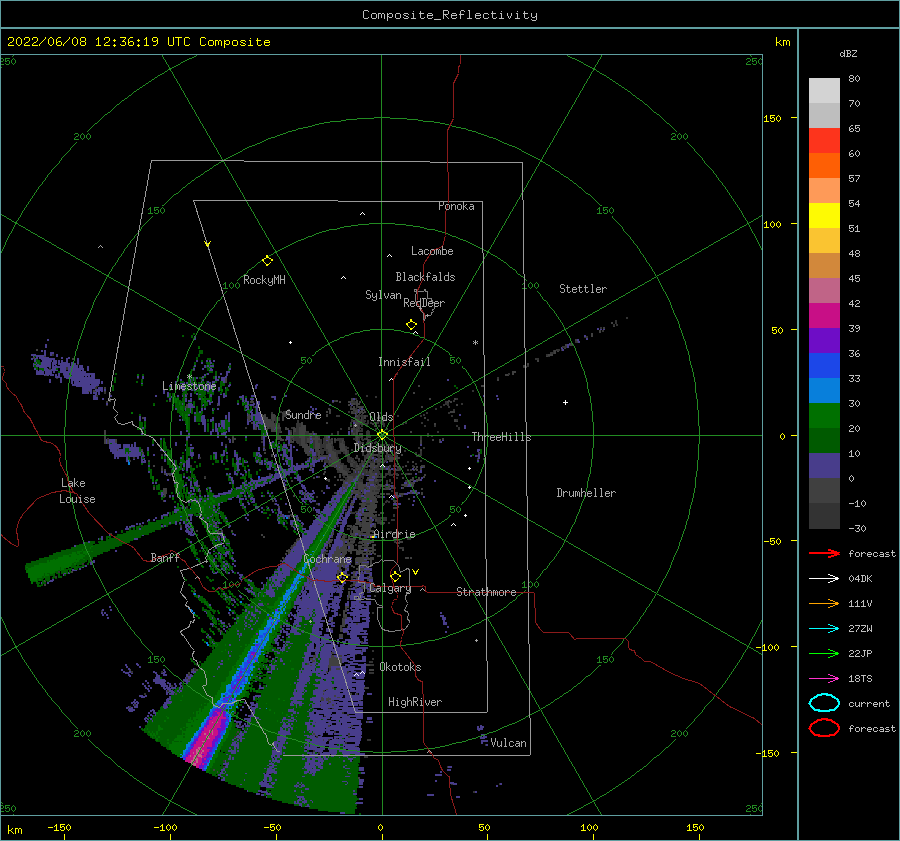Screen dimensions: 900x841
Task: Select the 33 dBZ light blue swatch
Action: tap(824, 390)
